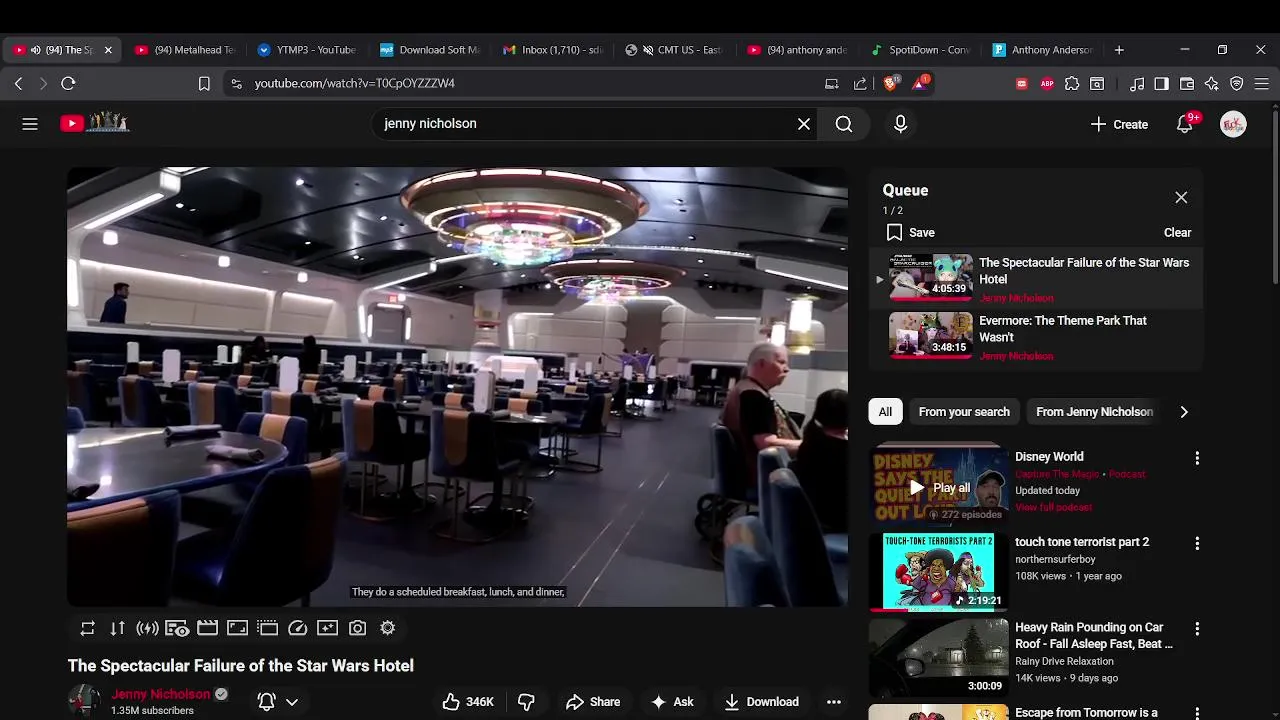Close the Queue panel
The image size is (1280, 720).
pos(1181,198)
